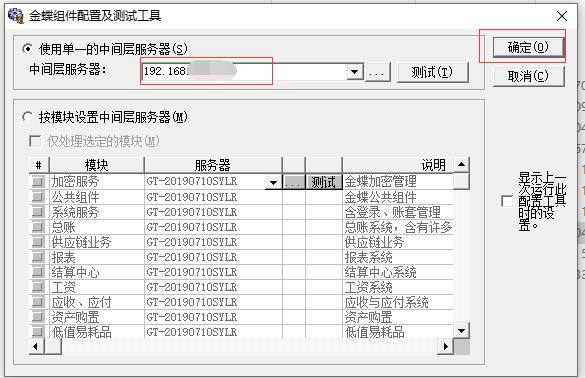The height and width of the screenshot is (378, 585).
Task: Close the configuration tool window
Action: point(561,16)
